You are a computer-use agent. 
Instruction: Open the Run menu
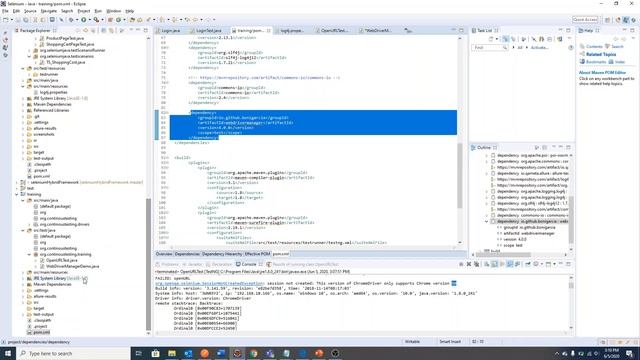pyautogui.click(x=98, y=11)
